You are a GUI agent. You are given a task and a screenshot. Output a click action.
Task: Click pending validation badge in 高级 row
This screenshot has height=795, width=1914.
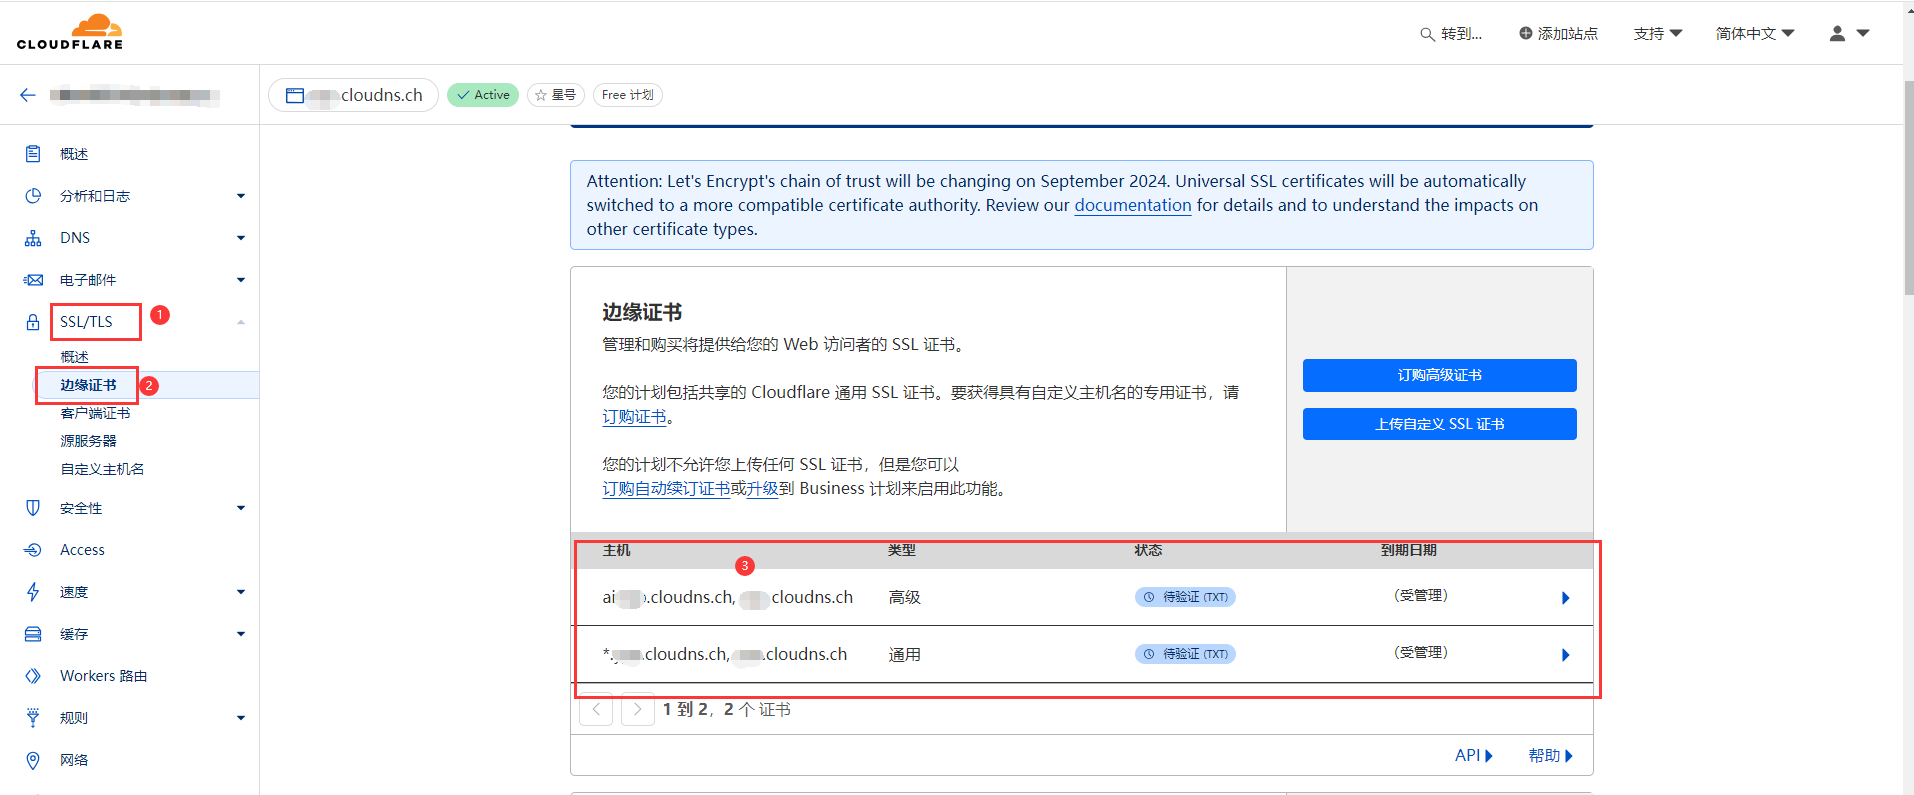(x=1185, y=597)
